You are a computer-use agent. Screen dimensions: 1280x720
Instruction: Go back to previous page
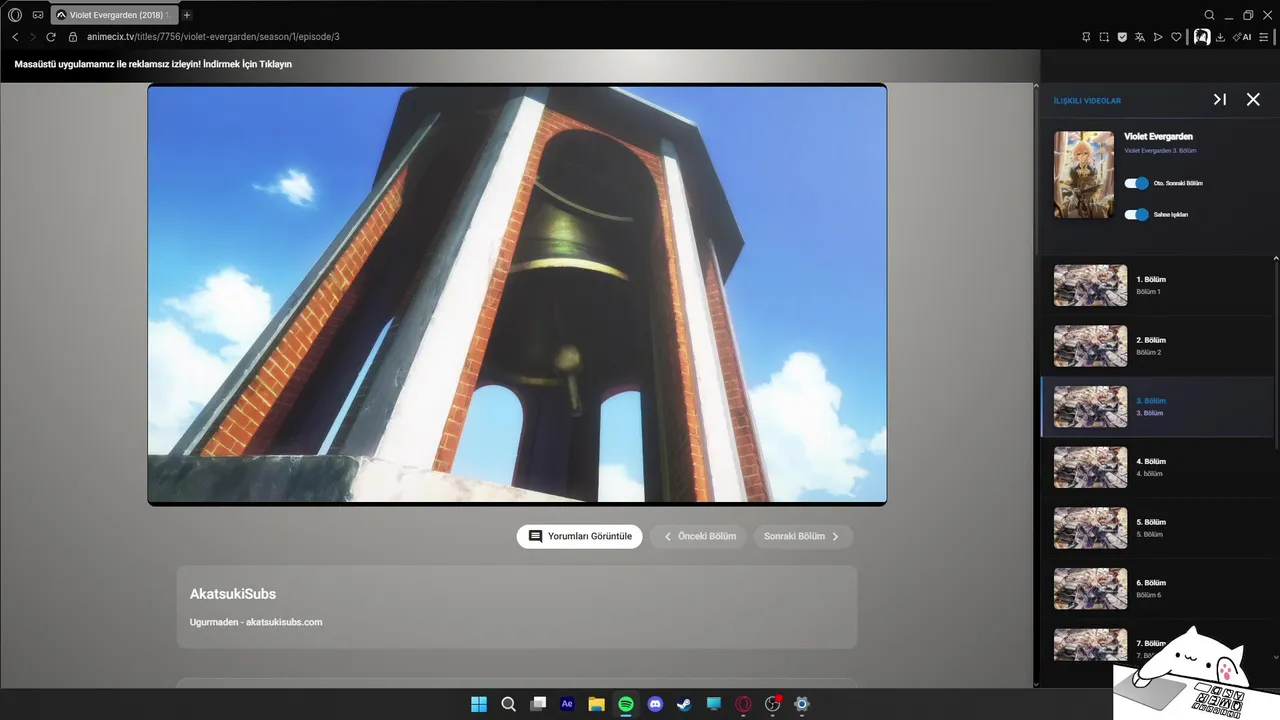tap(15, 37)
